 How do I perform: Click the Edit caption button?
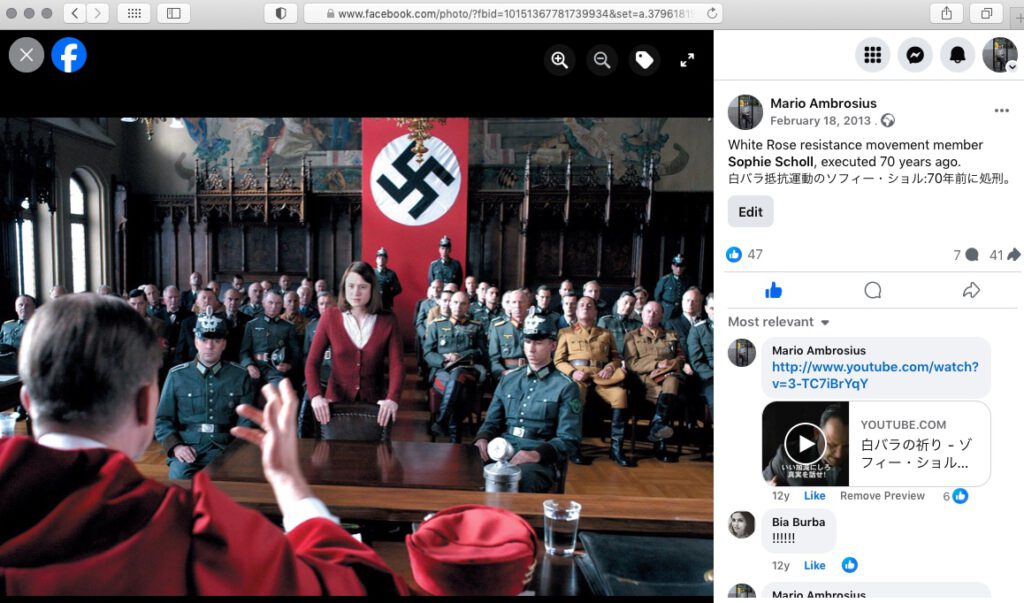tap(750, 212)
